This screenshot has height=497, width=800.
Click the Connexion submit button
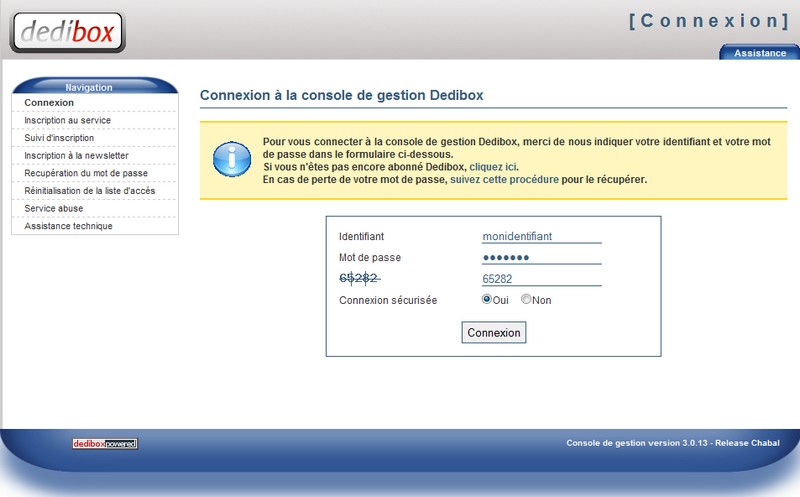(494, 333)
